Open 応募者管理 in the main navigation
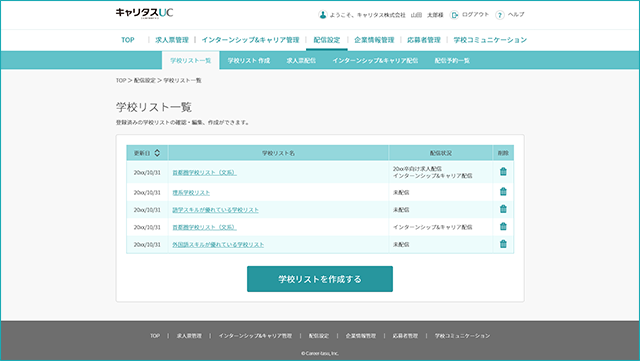The width and height of the screenshot is (640, 361). coord(424,40)
